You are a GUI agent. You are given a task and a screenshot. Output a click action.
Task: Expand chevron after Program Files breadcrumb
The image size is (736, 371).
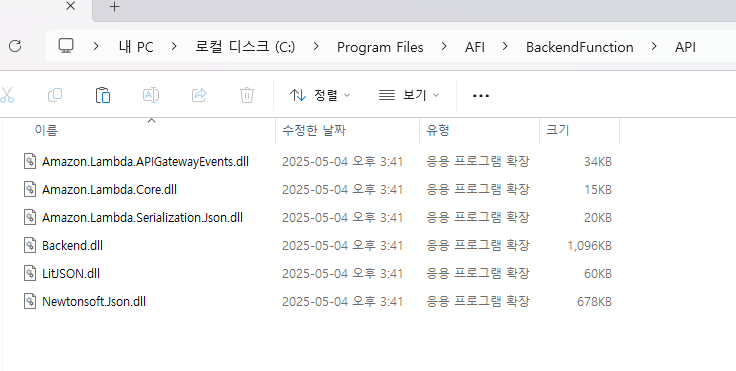coord(444,46)
